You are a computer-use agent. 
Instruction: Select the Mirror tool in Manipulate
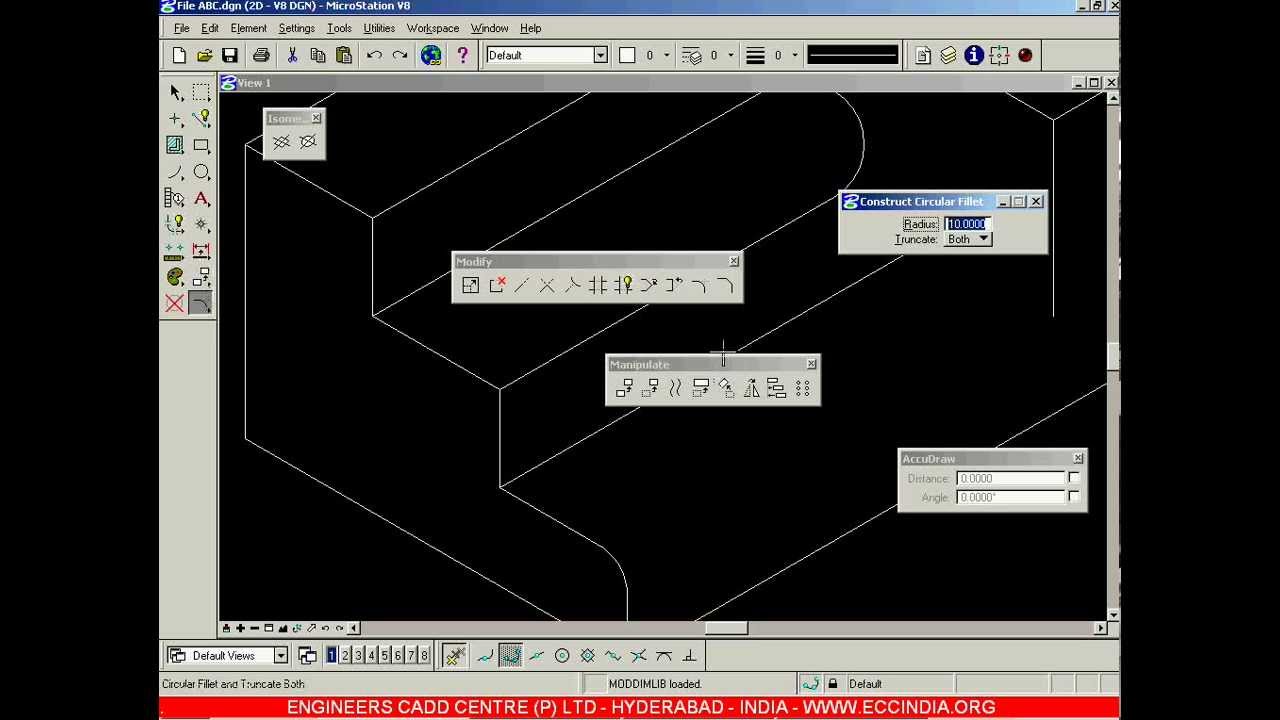click(x=751, y=388)
